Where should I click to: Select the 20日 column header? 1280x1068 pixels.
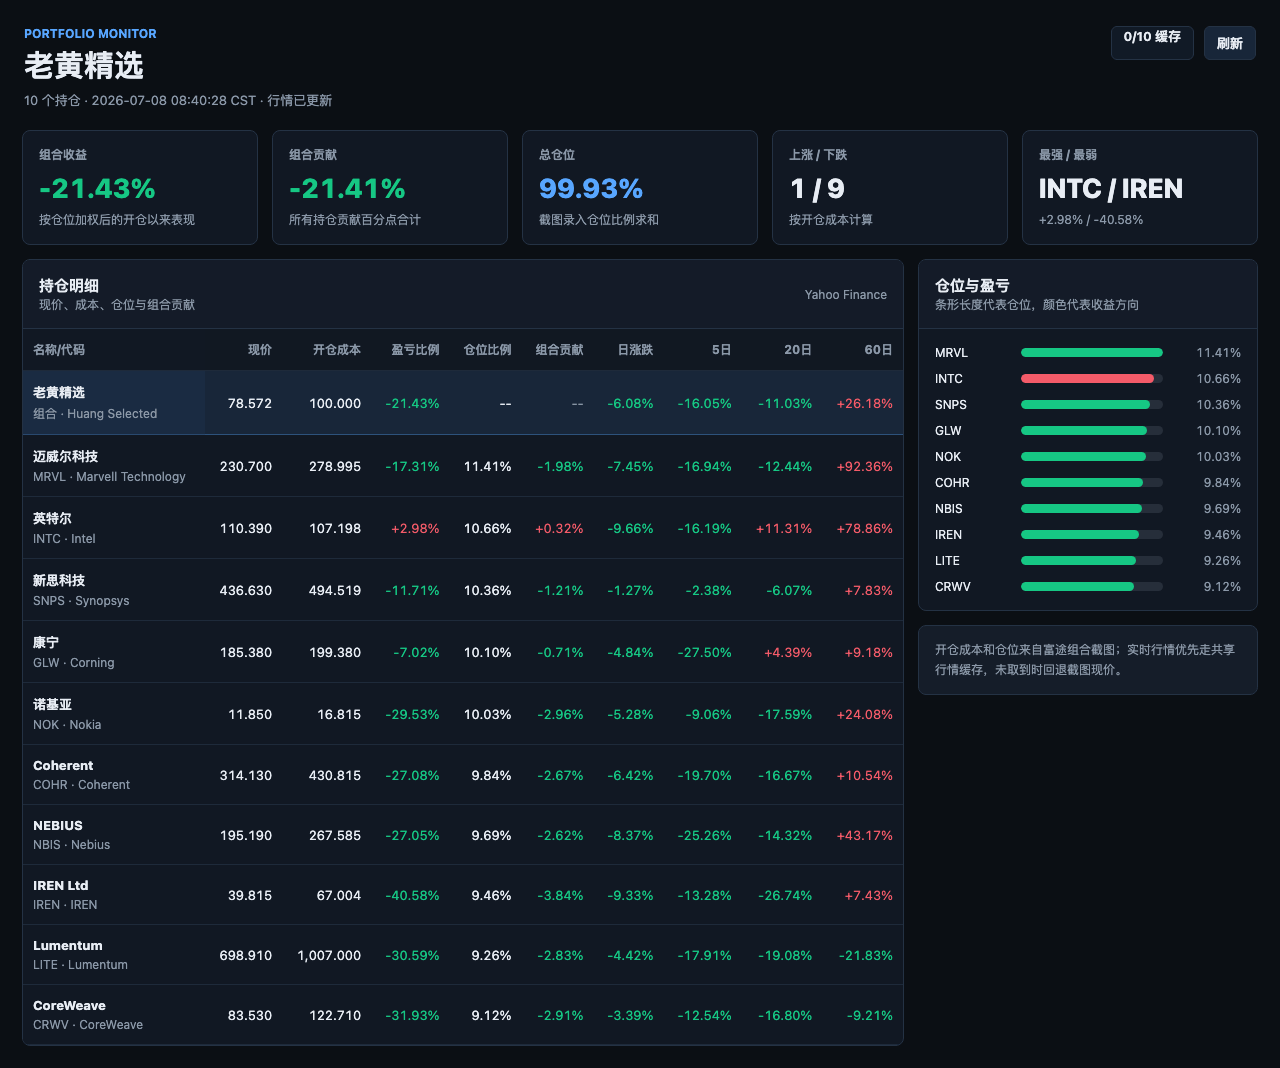[x=798, y=350]
